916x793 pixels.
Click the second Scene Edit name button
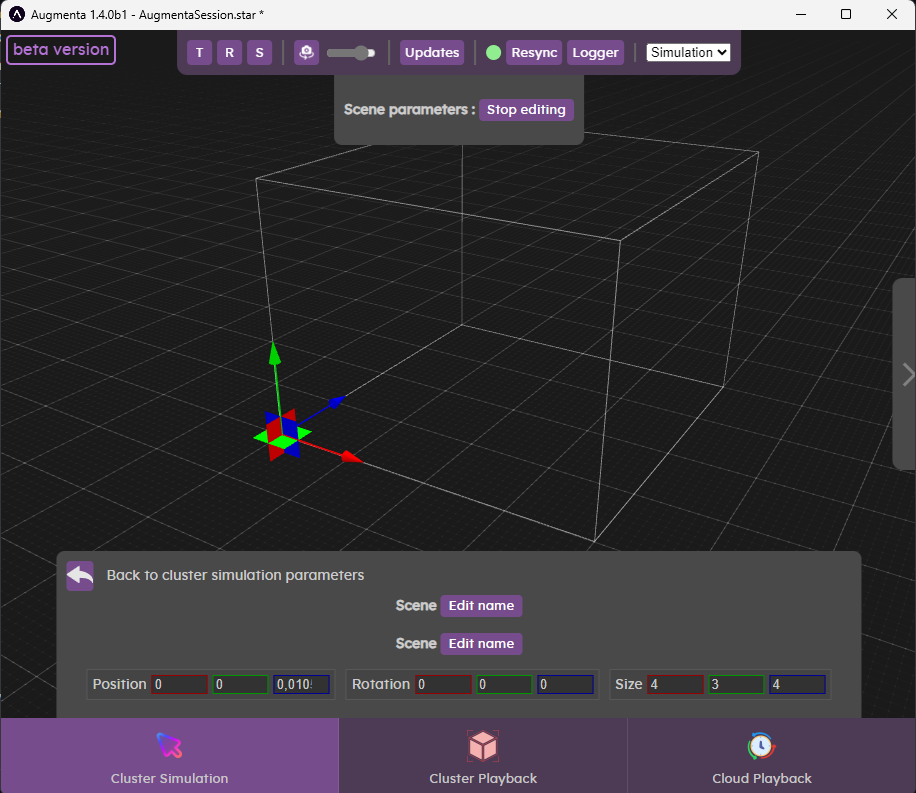481,643
